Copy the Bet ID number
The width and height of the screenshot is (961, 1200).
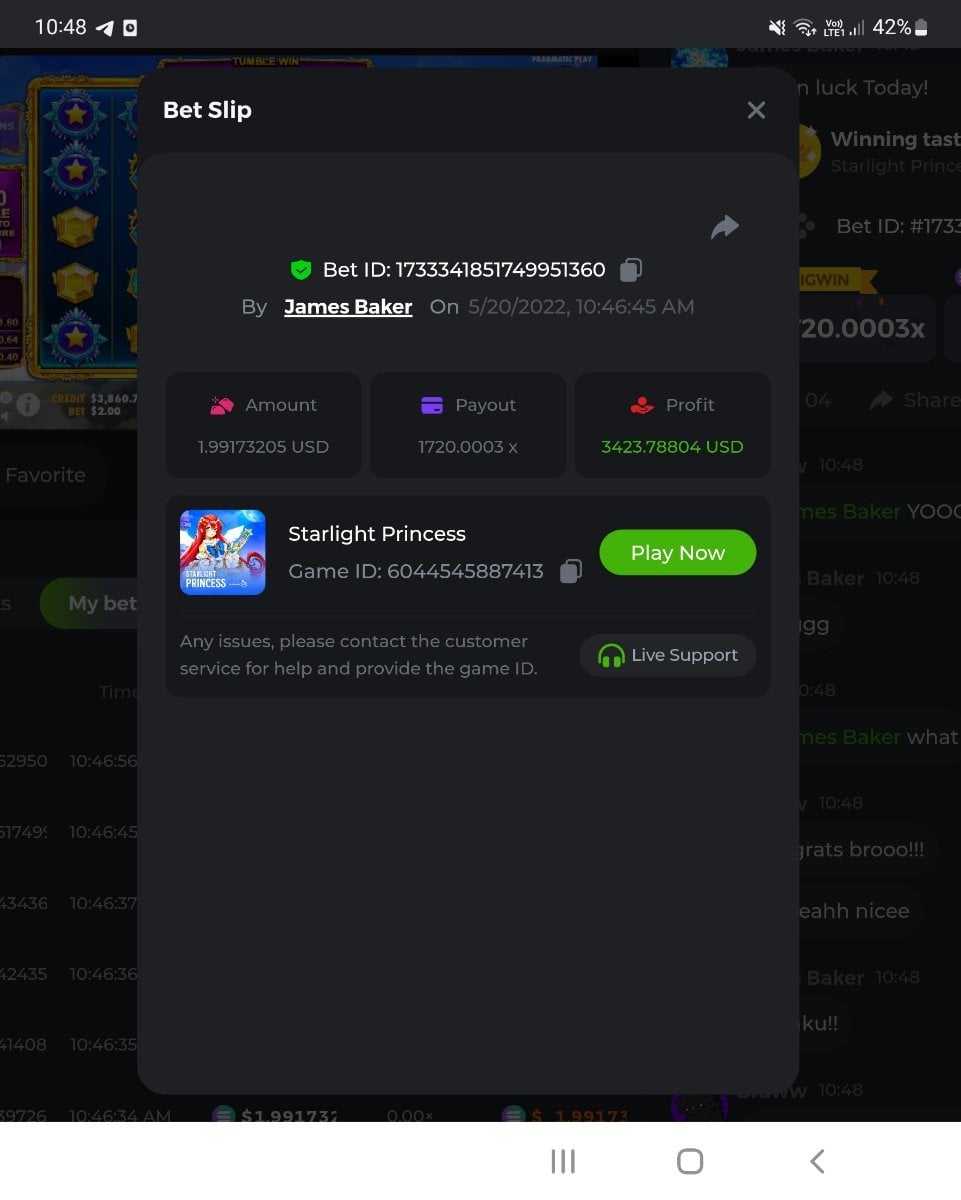point(631,269)
